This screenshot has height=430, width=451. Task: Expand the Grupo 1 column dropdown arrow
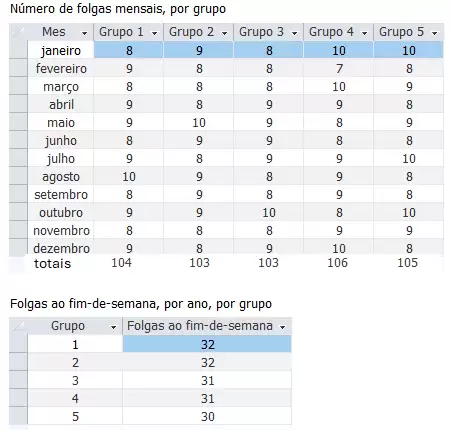coord(154,33)
